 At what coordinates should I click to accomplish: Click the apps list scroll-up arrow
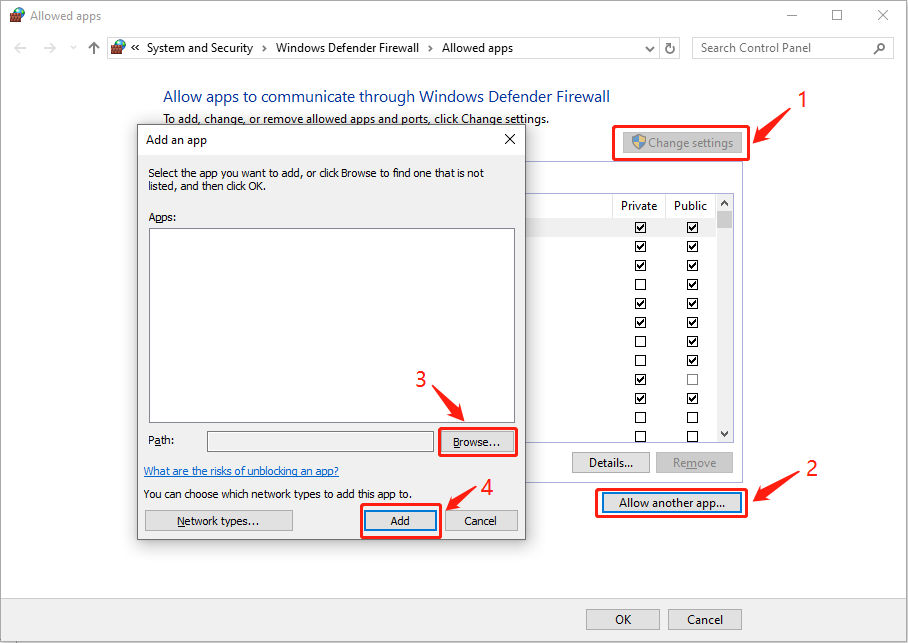(x=724, y=203)
